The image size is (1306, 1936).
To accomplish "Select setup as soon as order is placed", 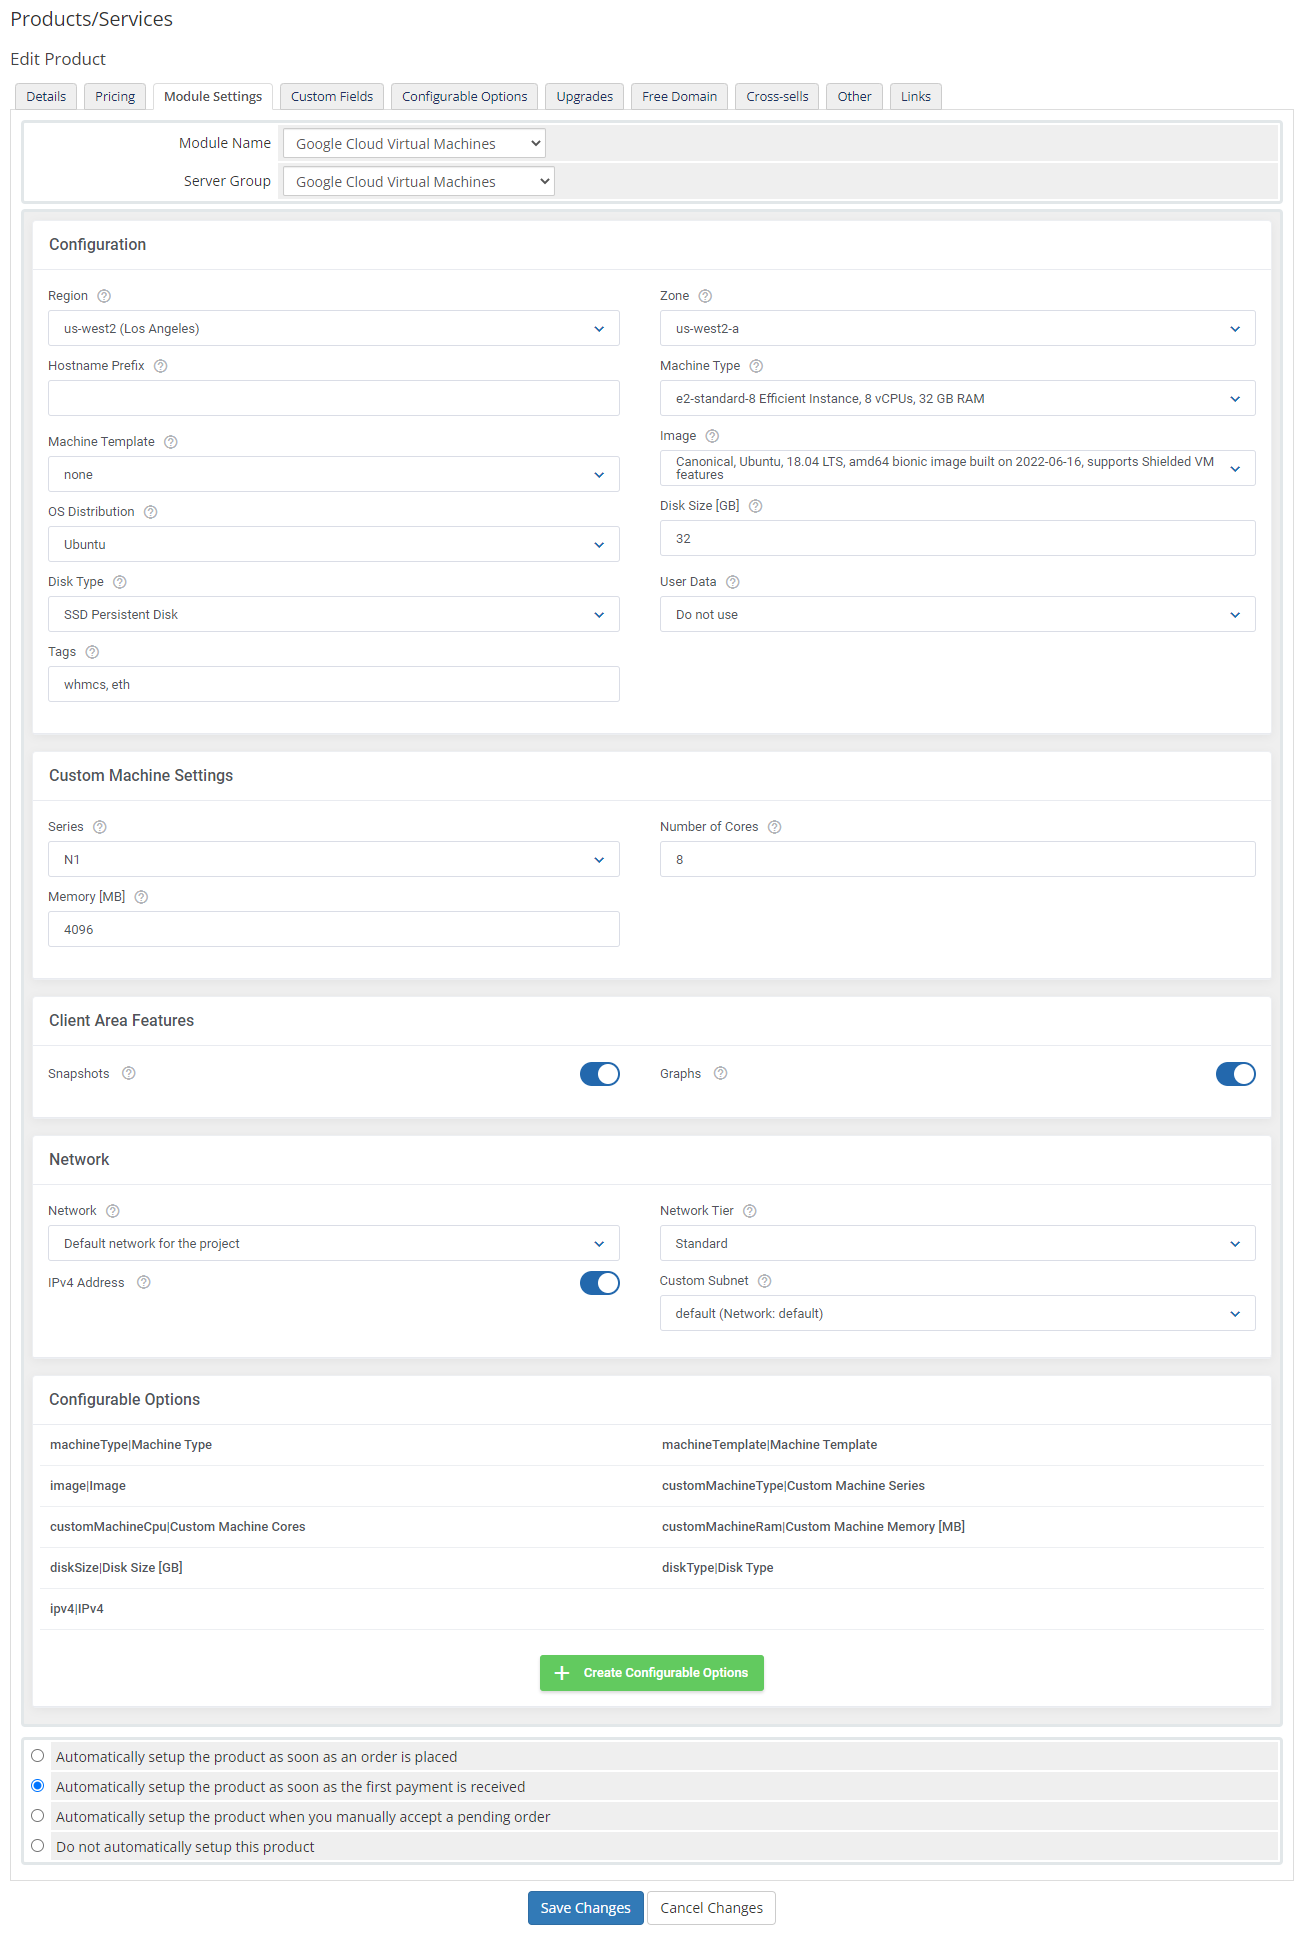I will [38, 1756].
